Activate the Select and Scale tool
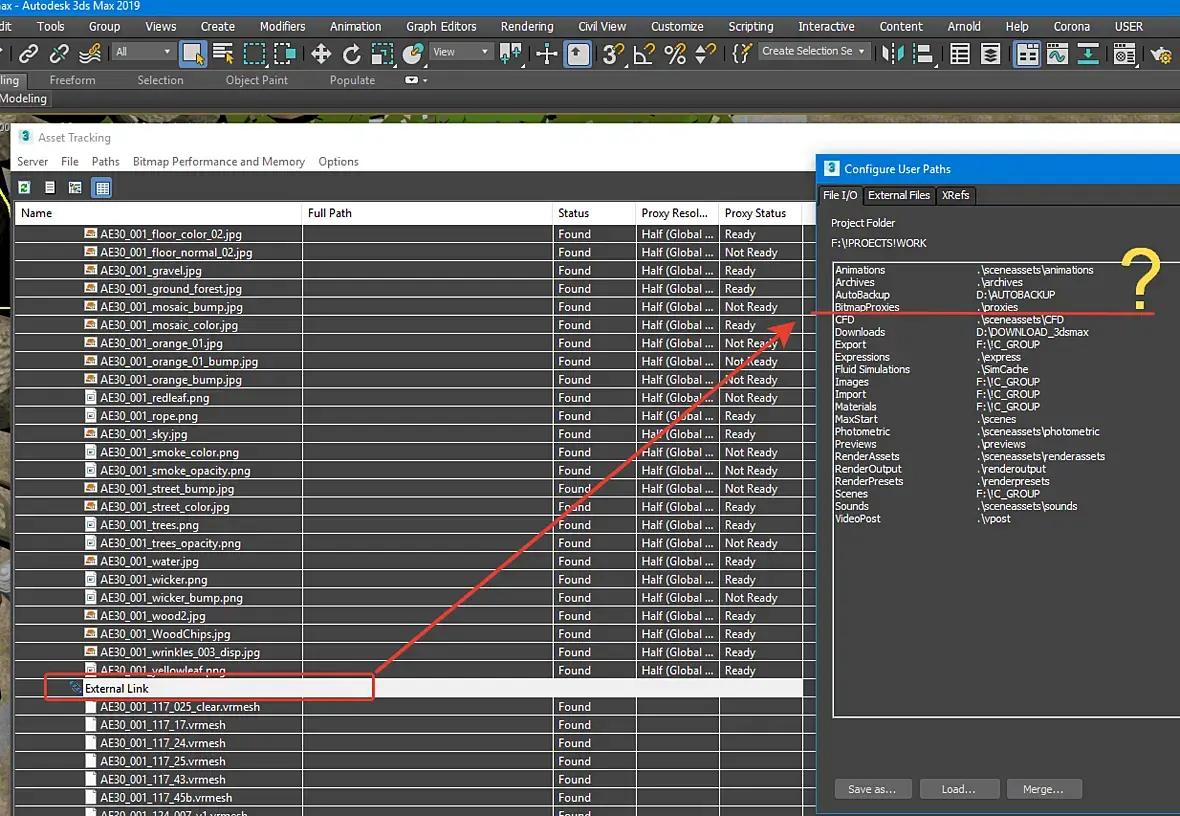Screen dimensions: 1180x816 (x=382, y=53)
